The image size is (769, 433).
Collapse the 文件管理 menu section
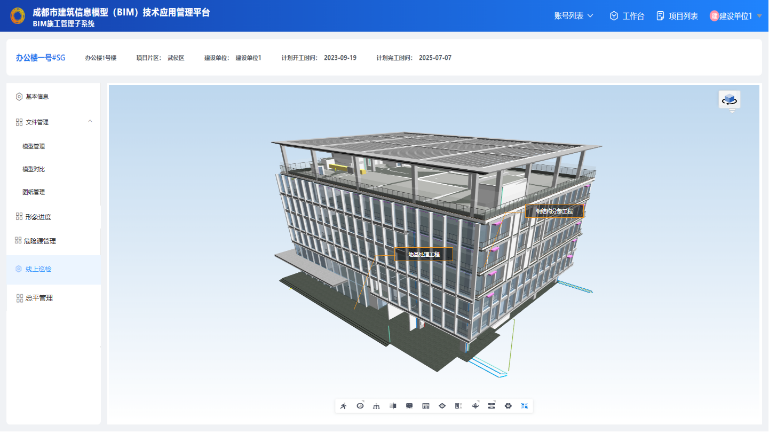pyautogui.click(x=90, y=122)
